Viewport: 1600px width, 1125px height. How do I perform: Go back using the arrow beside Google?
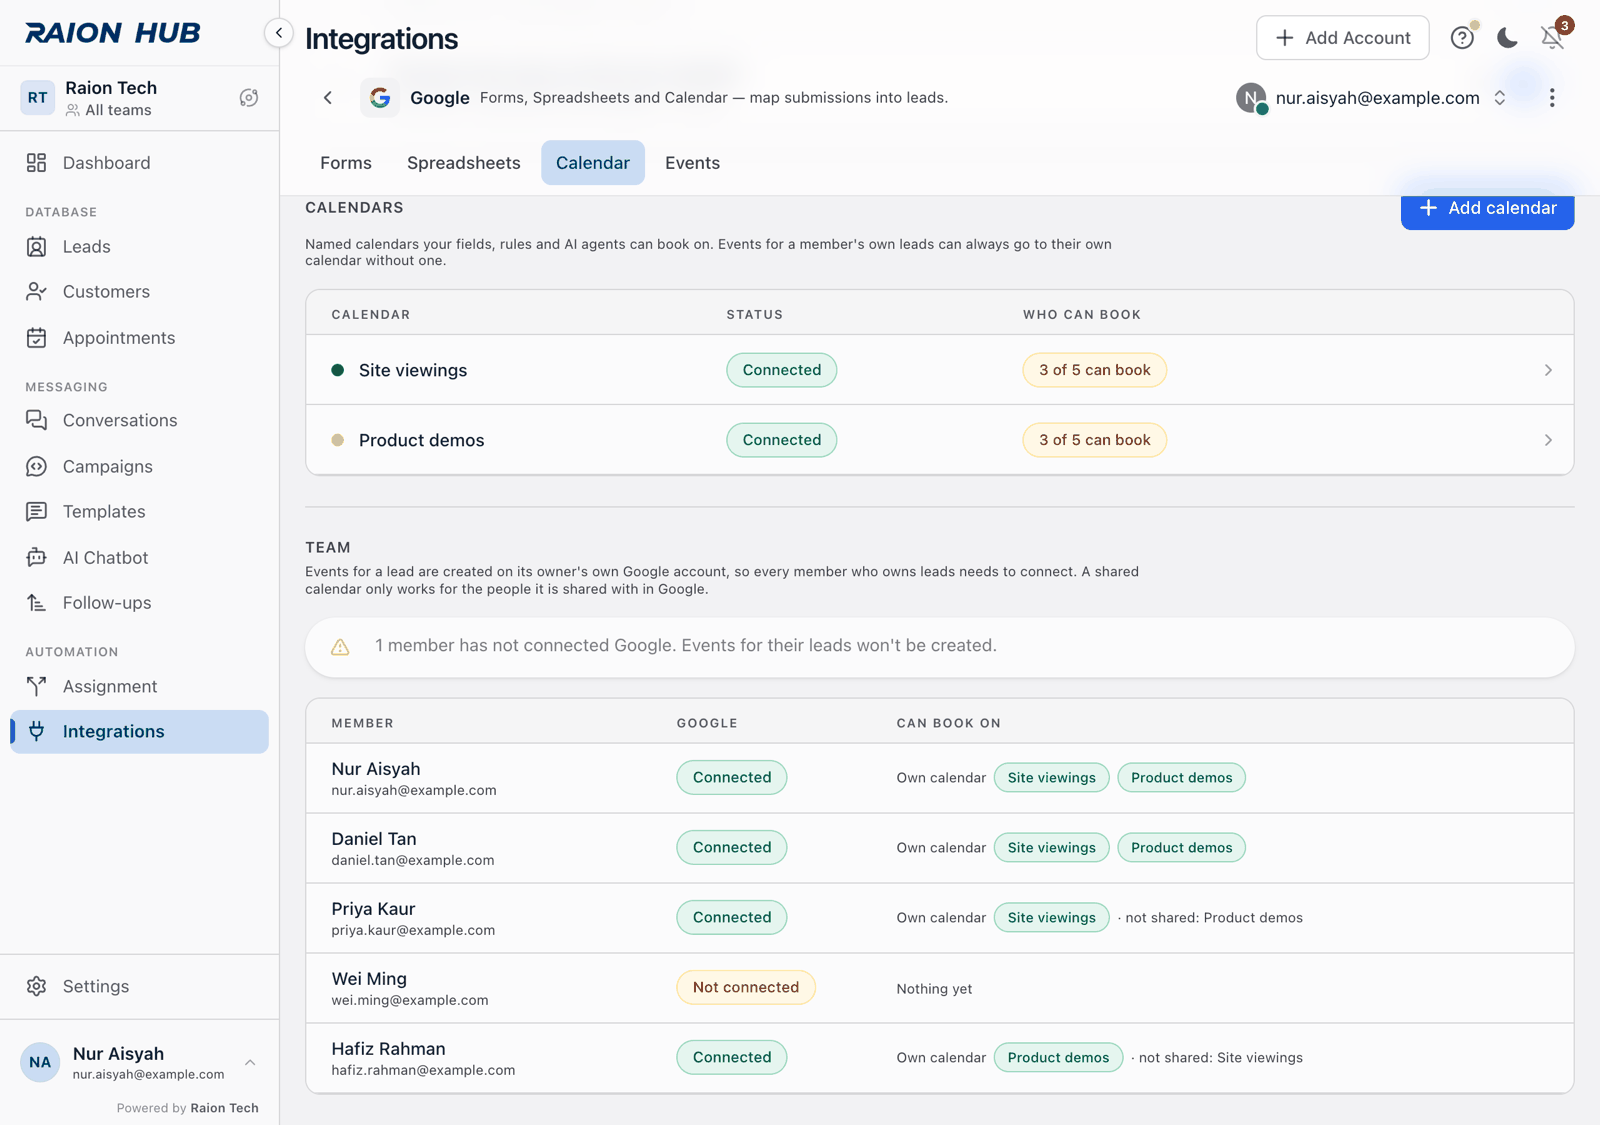328,98
